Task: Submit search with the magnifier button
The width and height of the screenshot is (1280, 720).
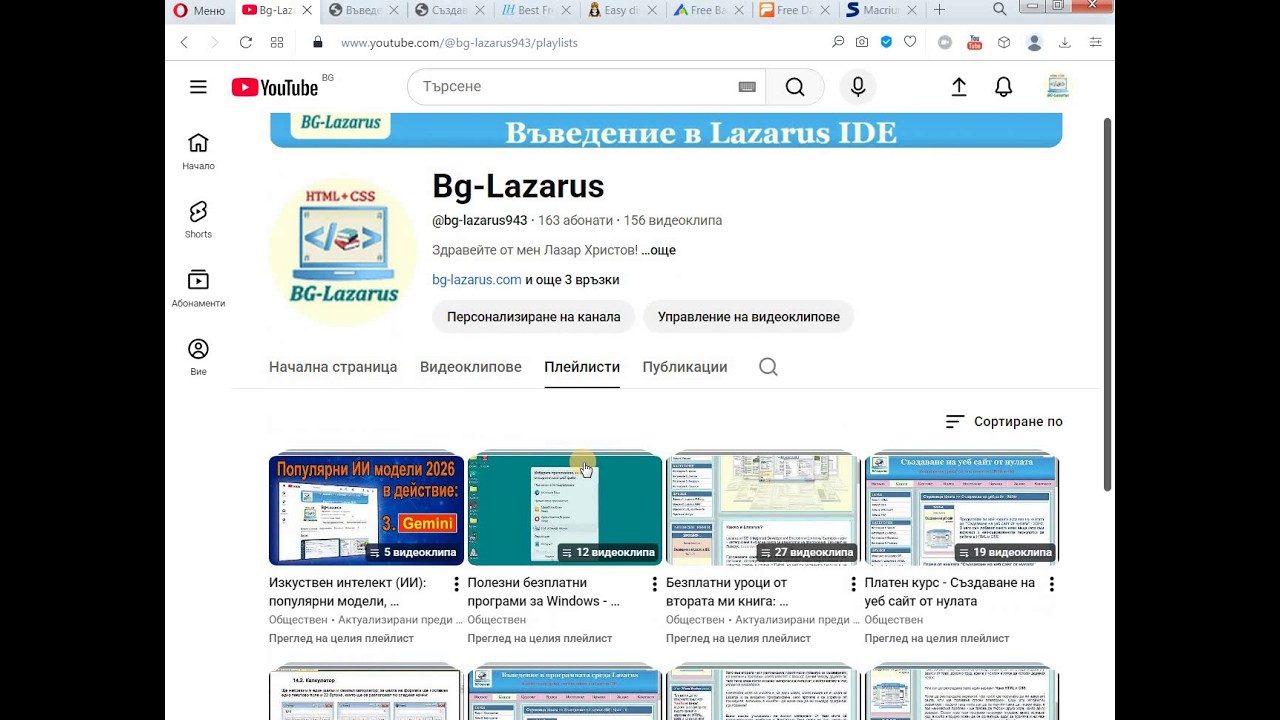Action: (x=795, y=87)
